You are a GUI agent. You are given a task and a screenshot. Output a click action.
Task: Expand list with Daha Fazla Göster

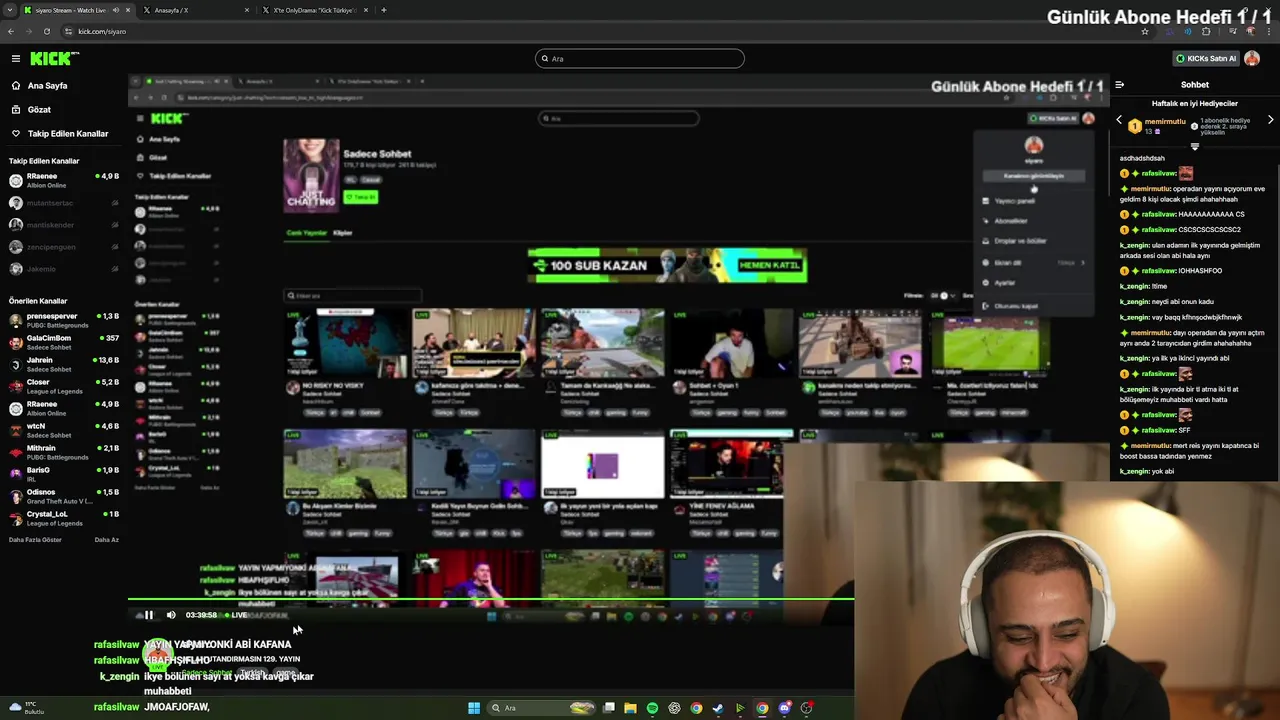pos(35,540)
